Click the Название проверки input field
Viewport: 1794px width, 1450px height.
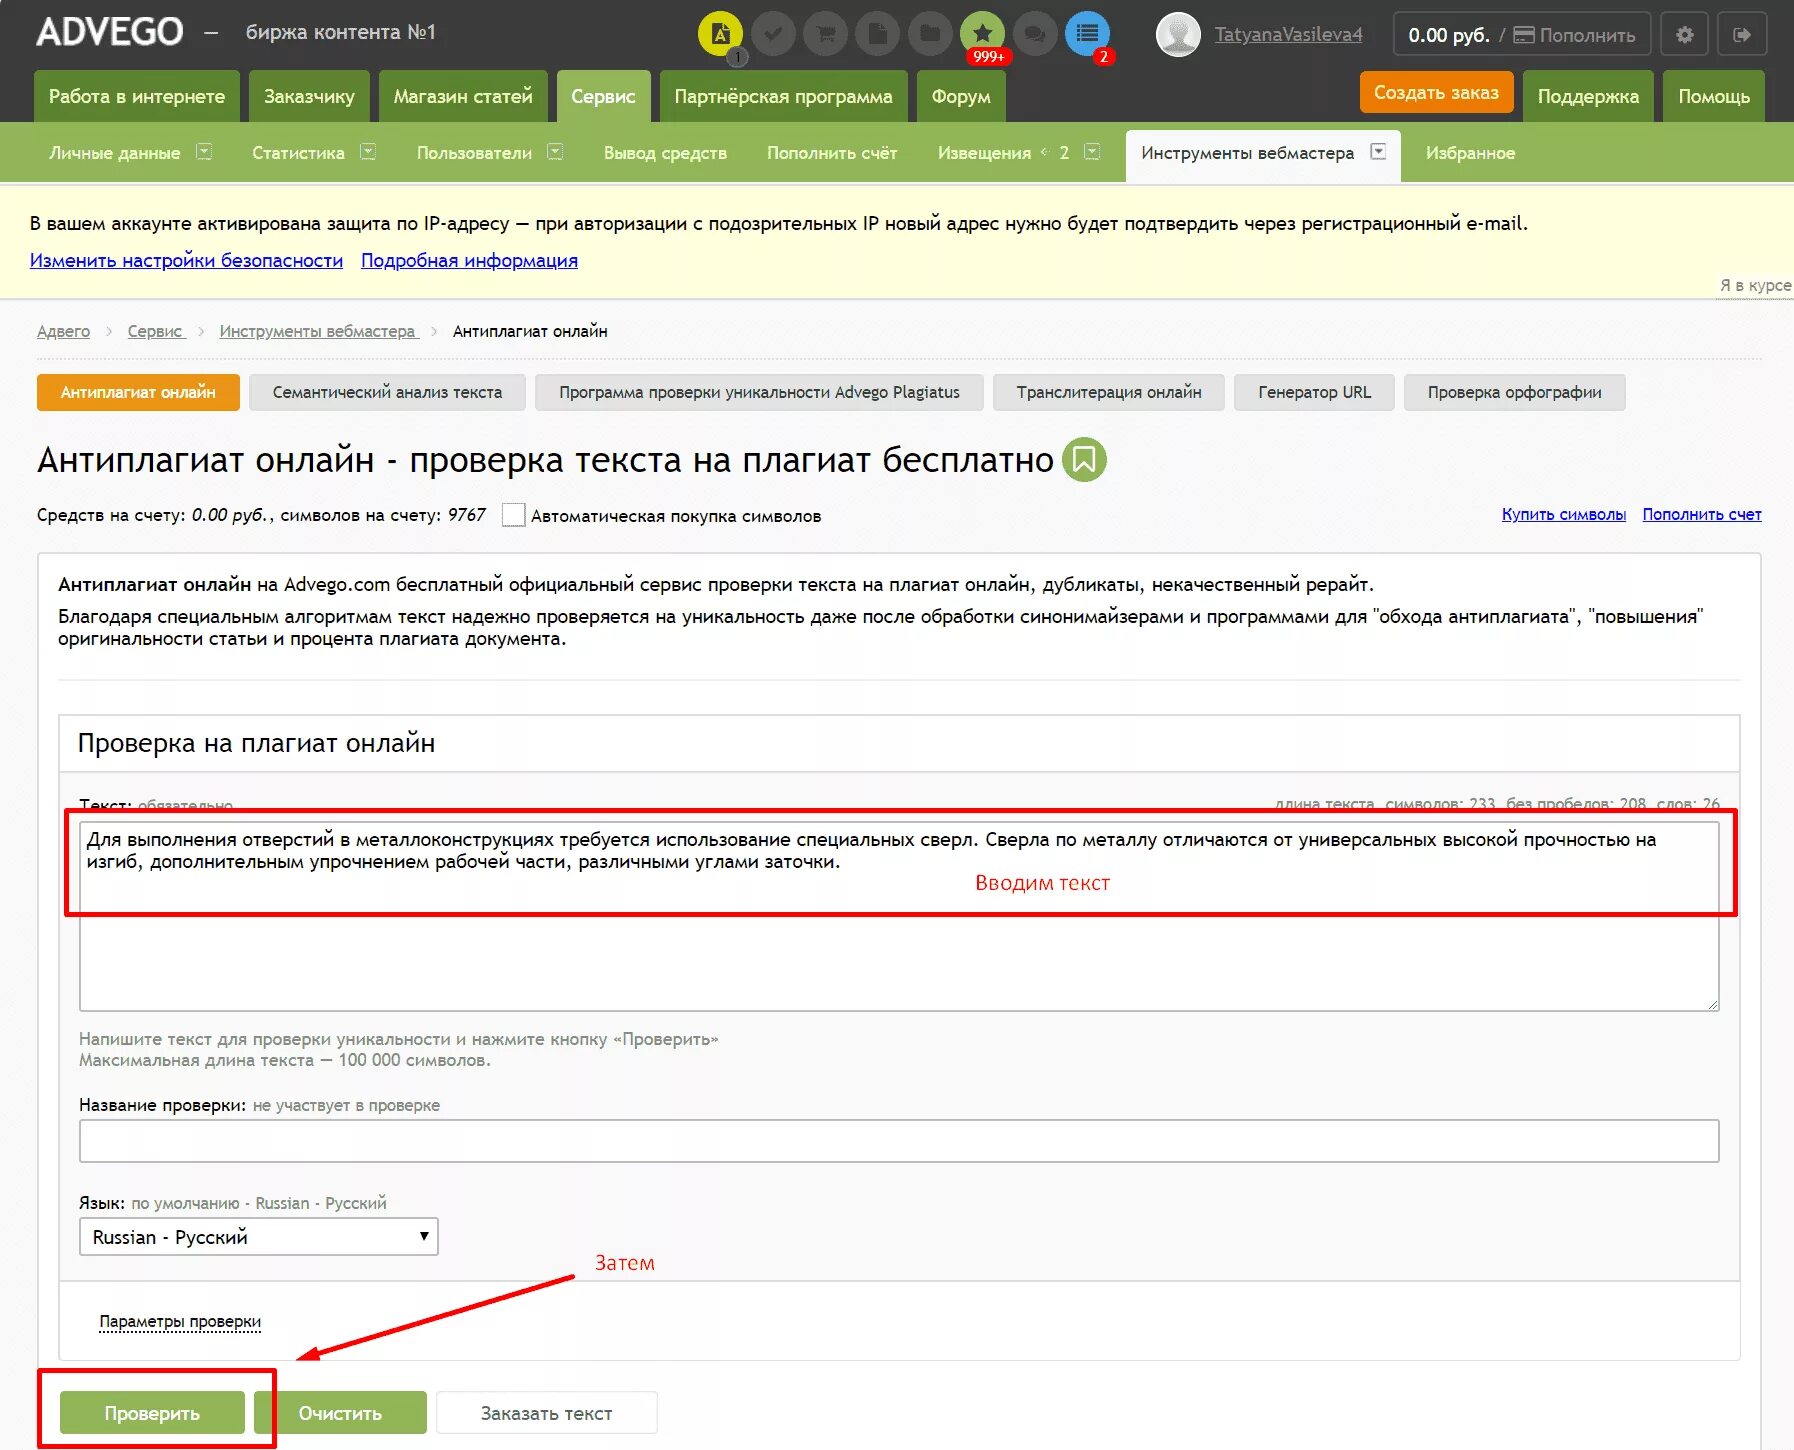(x=899, y=1141)
